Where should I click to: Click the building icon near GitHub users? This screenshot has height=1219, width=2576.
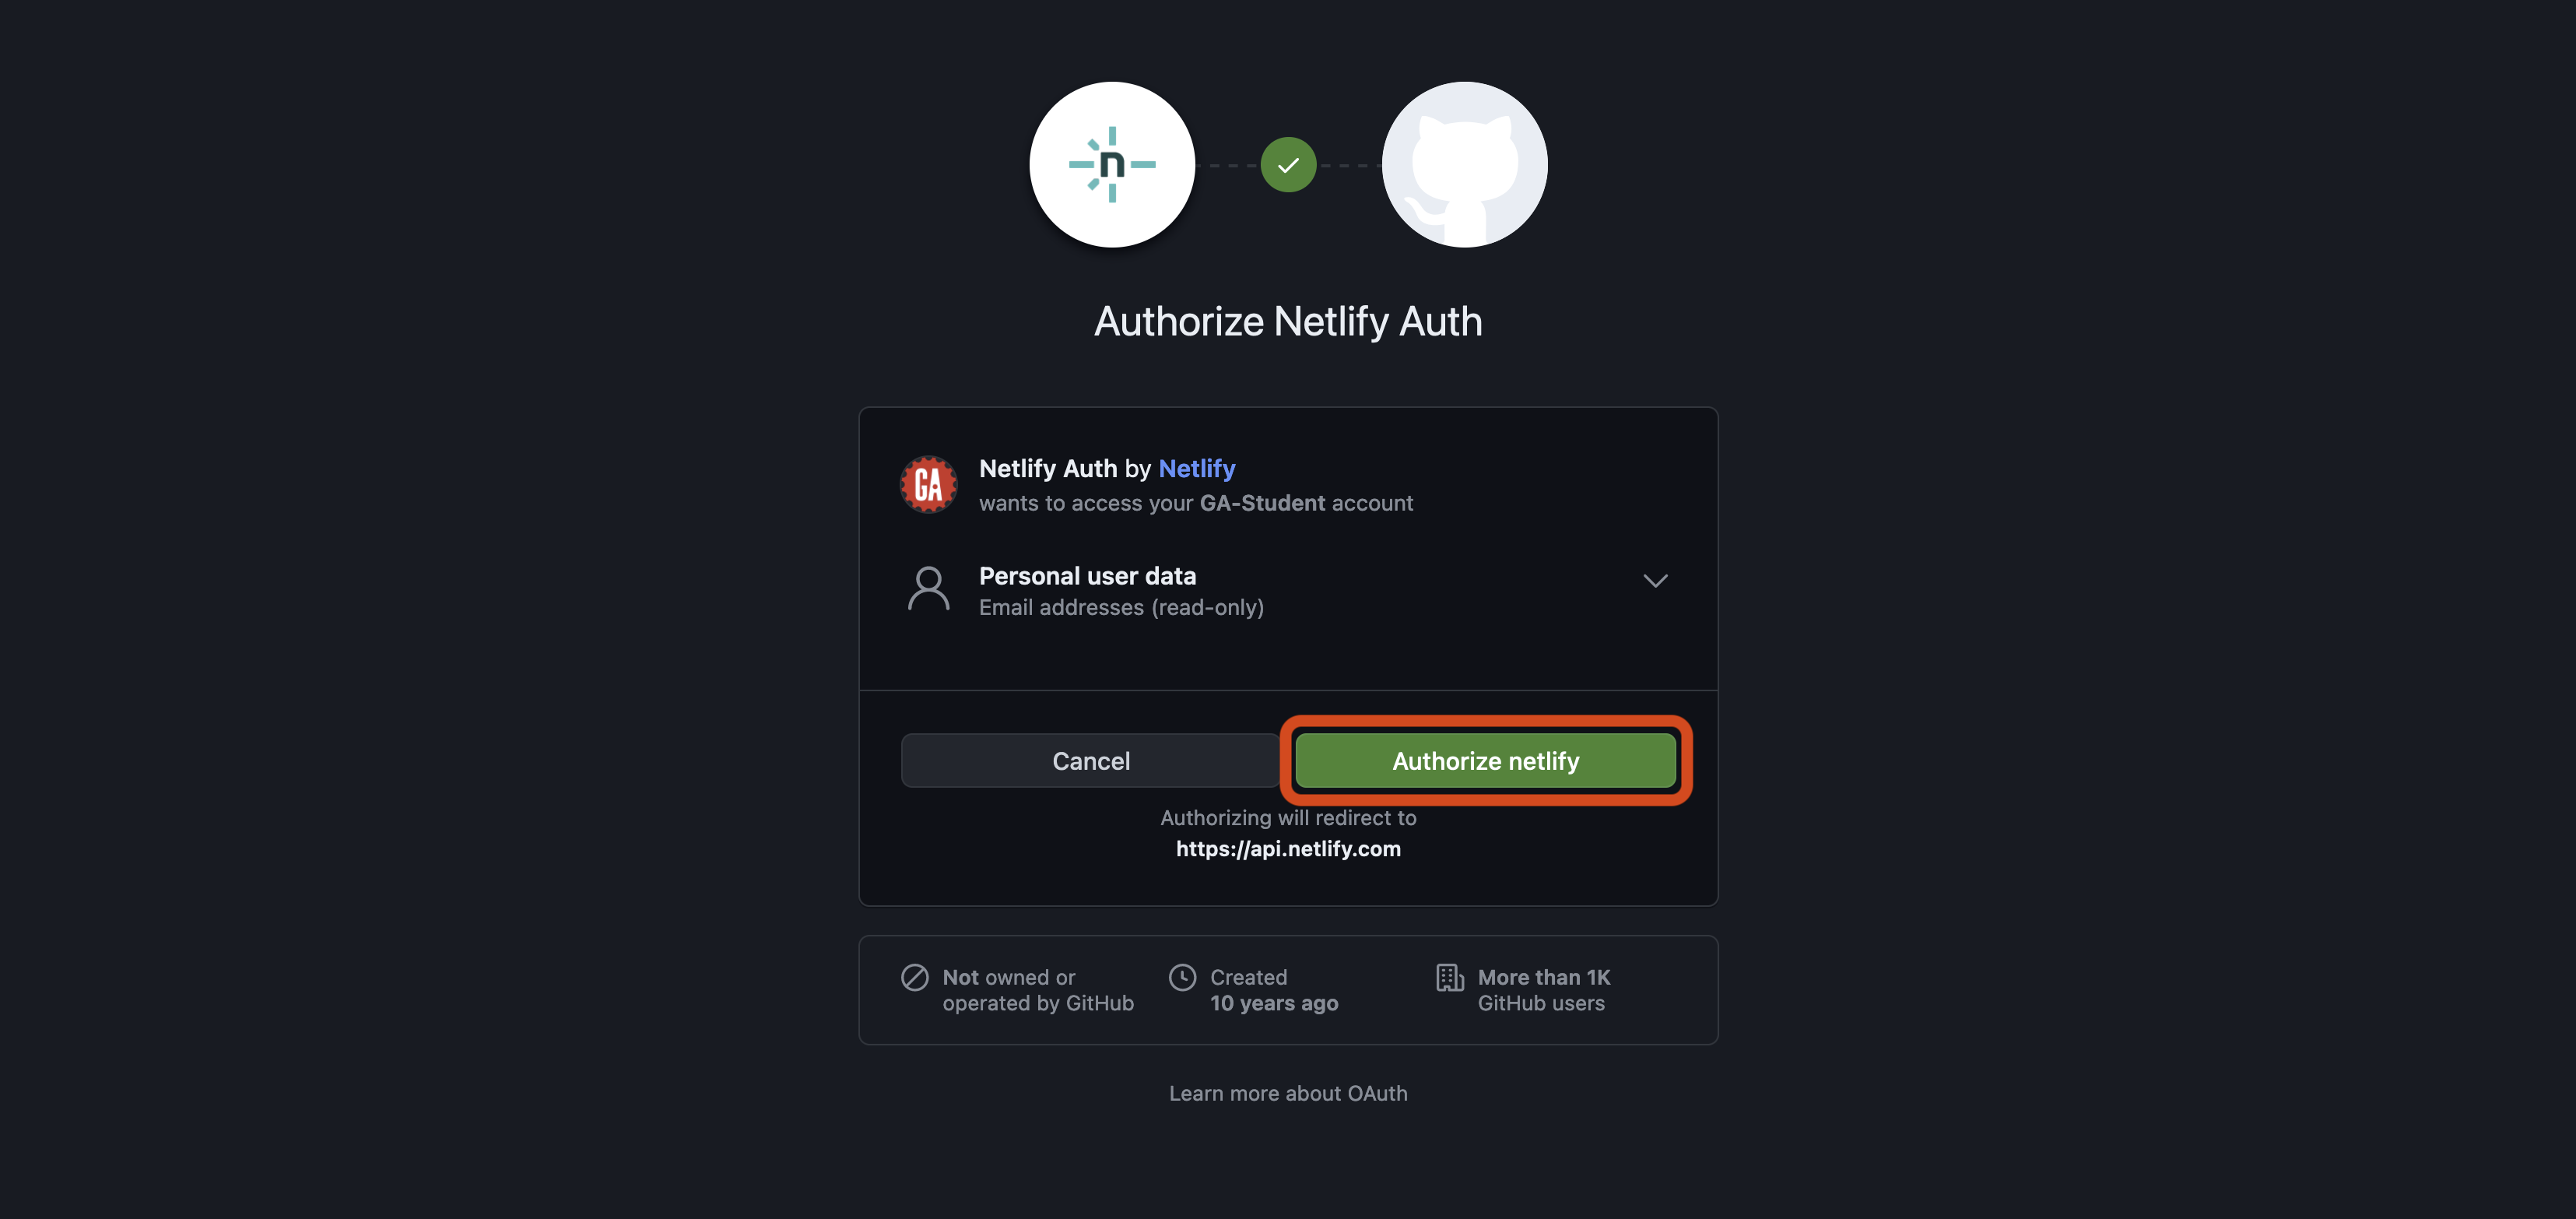[x=1450, y=977]
